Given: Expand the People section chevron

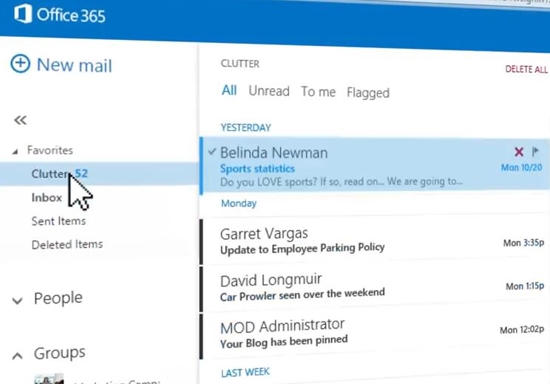Looking at the screenshot, I should (x=17, y=301).
